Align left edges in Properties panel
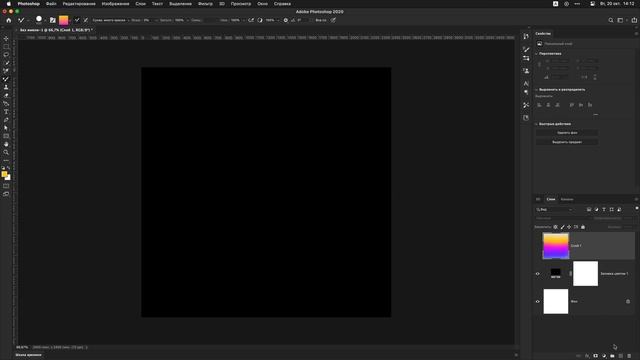Screen dimensions: 640x360 539,105
